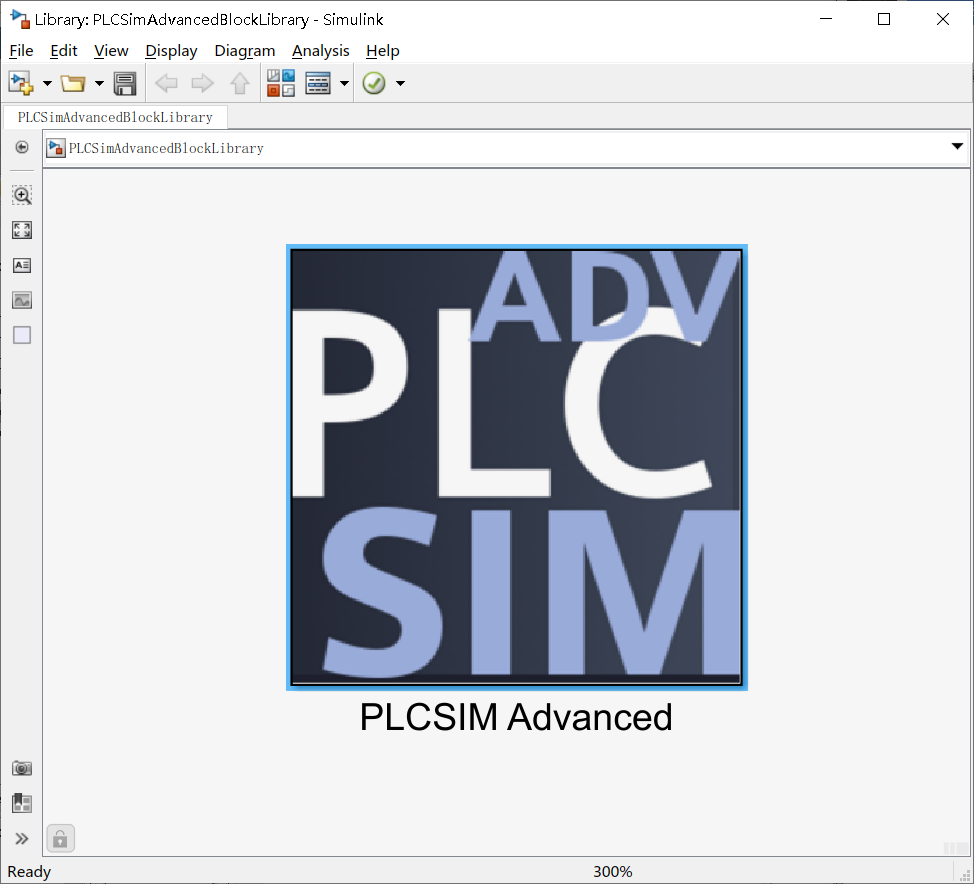This screenshot has width=974, height=884.
Task: Click the Viewmarks icon in the palette
Action: point(22,803)
